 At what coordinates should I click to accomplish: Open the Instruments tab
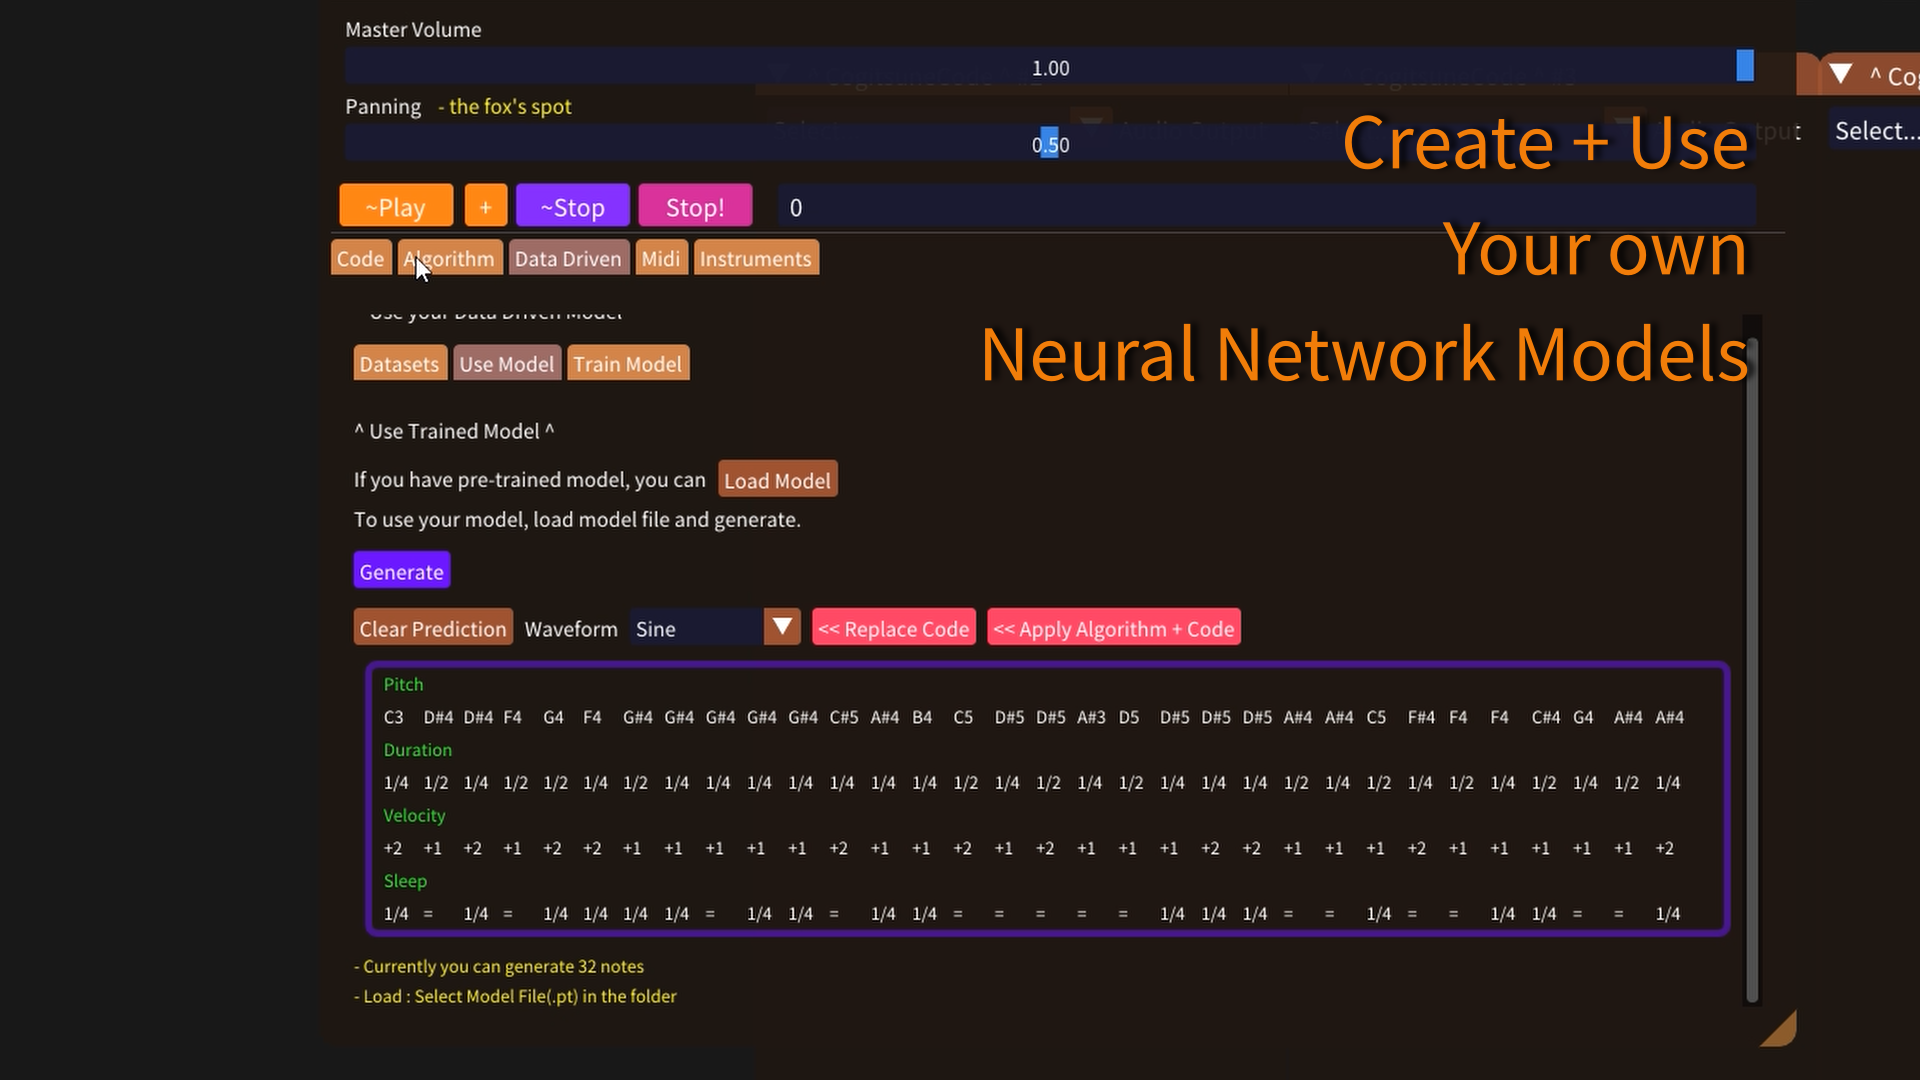coord(755,258)
